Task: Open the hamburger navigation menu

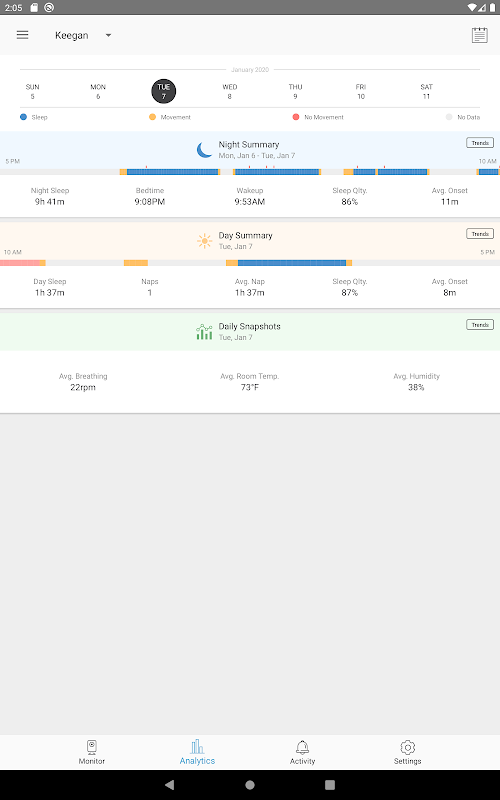Action: click(x=22, y=35)
